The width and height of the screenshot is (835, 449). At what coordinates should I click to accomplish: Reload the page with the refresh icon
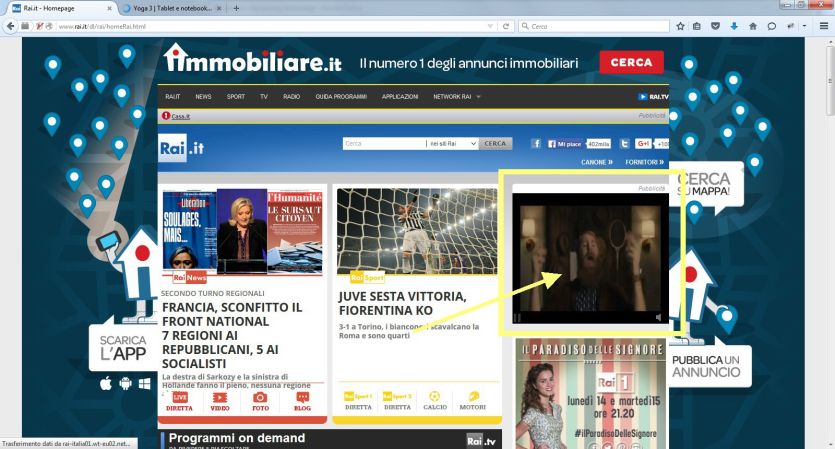506,26
